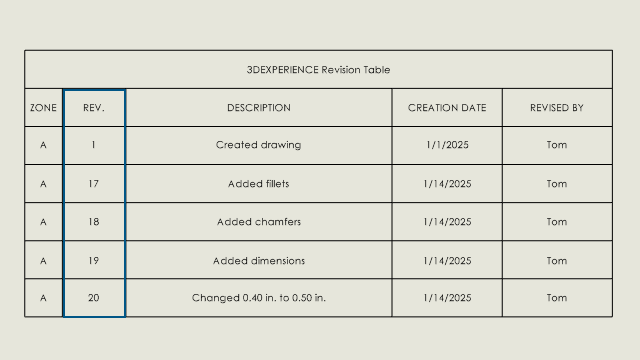Click the zone A cell in the first data row
This screenshot has height=360, width=640.
coord(43,145)
